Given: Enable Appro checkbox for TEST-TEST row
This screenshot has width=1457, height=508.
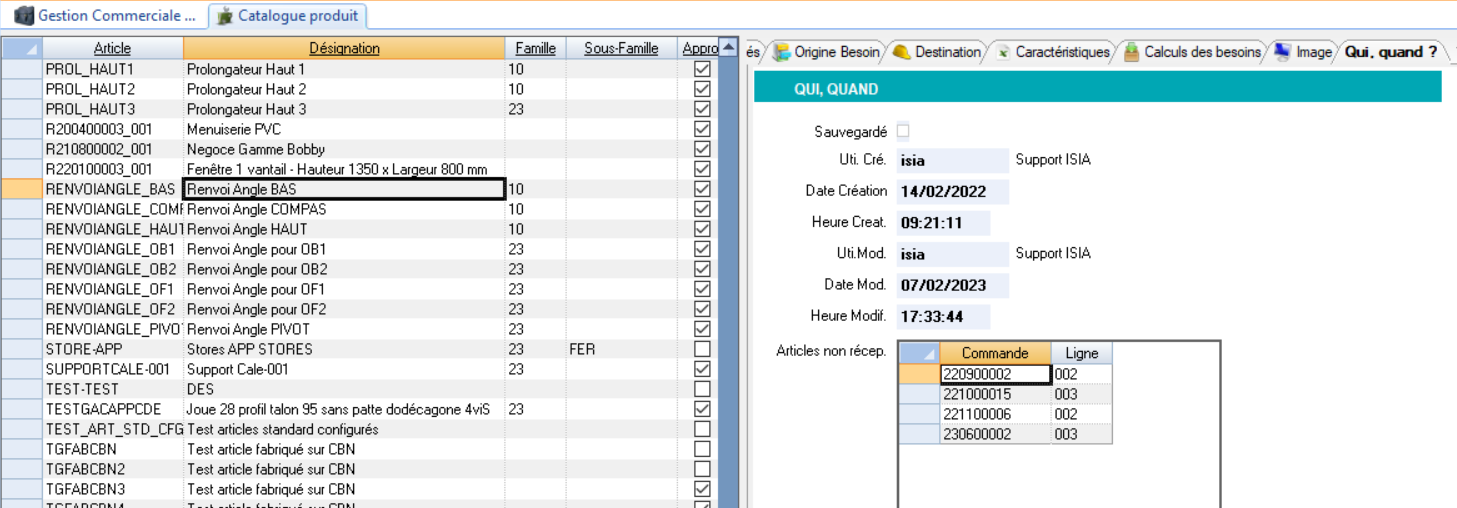Looking at the screenshot, I should point(702,389).
